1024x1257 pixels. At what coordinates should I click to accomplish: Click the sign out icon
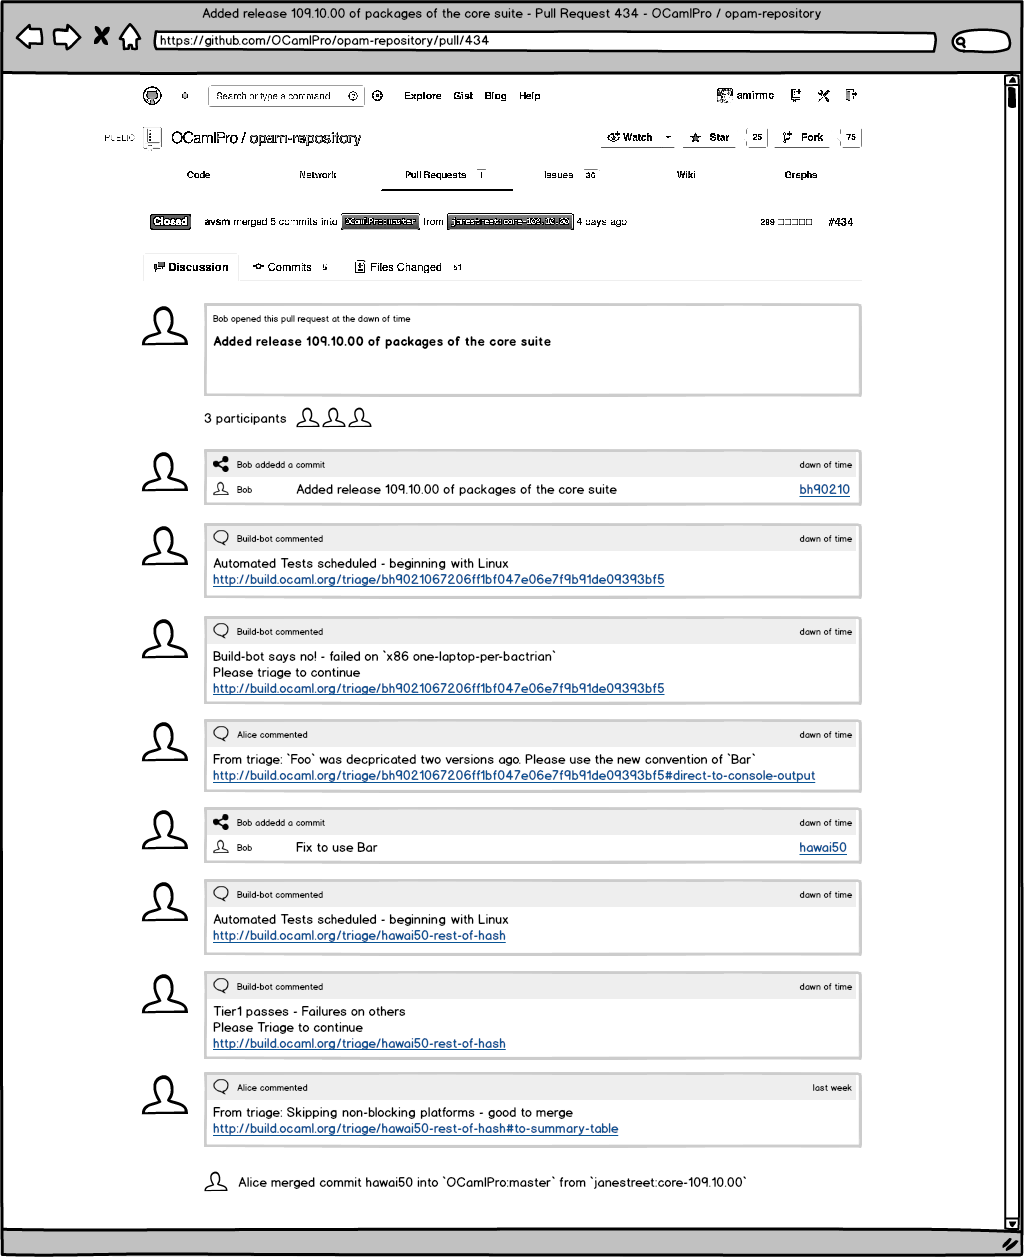coord(852,96)
